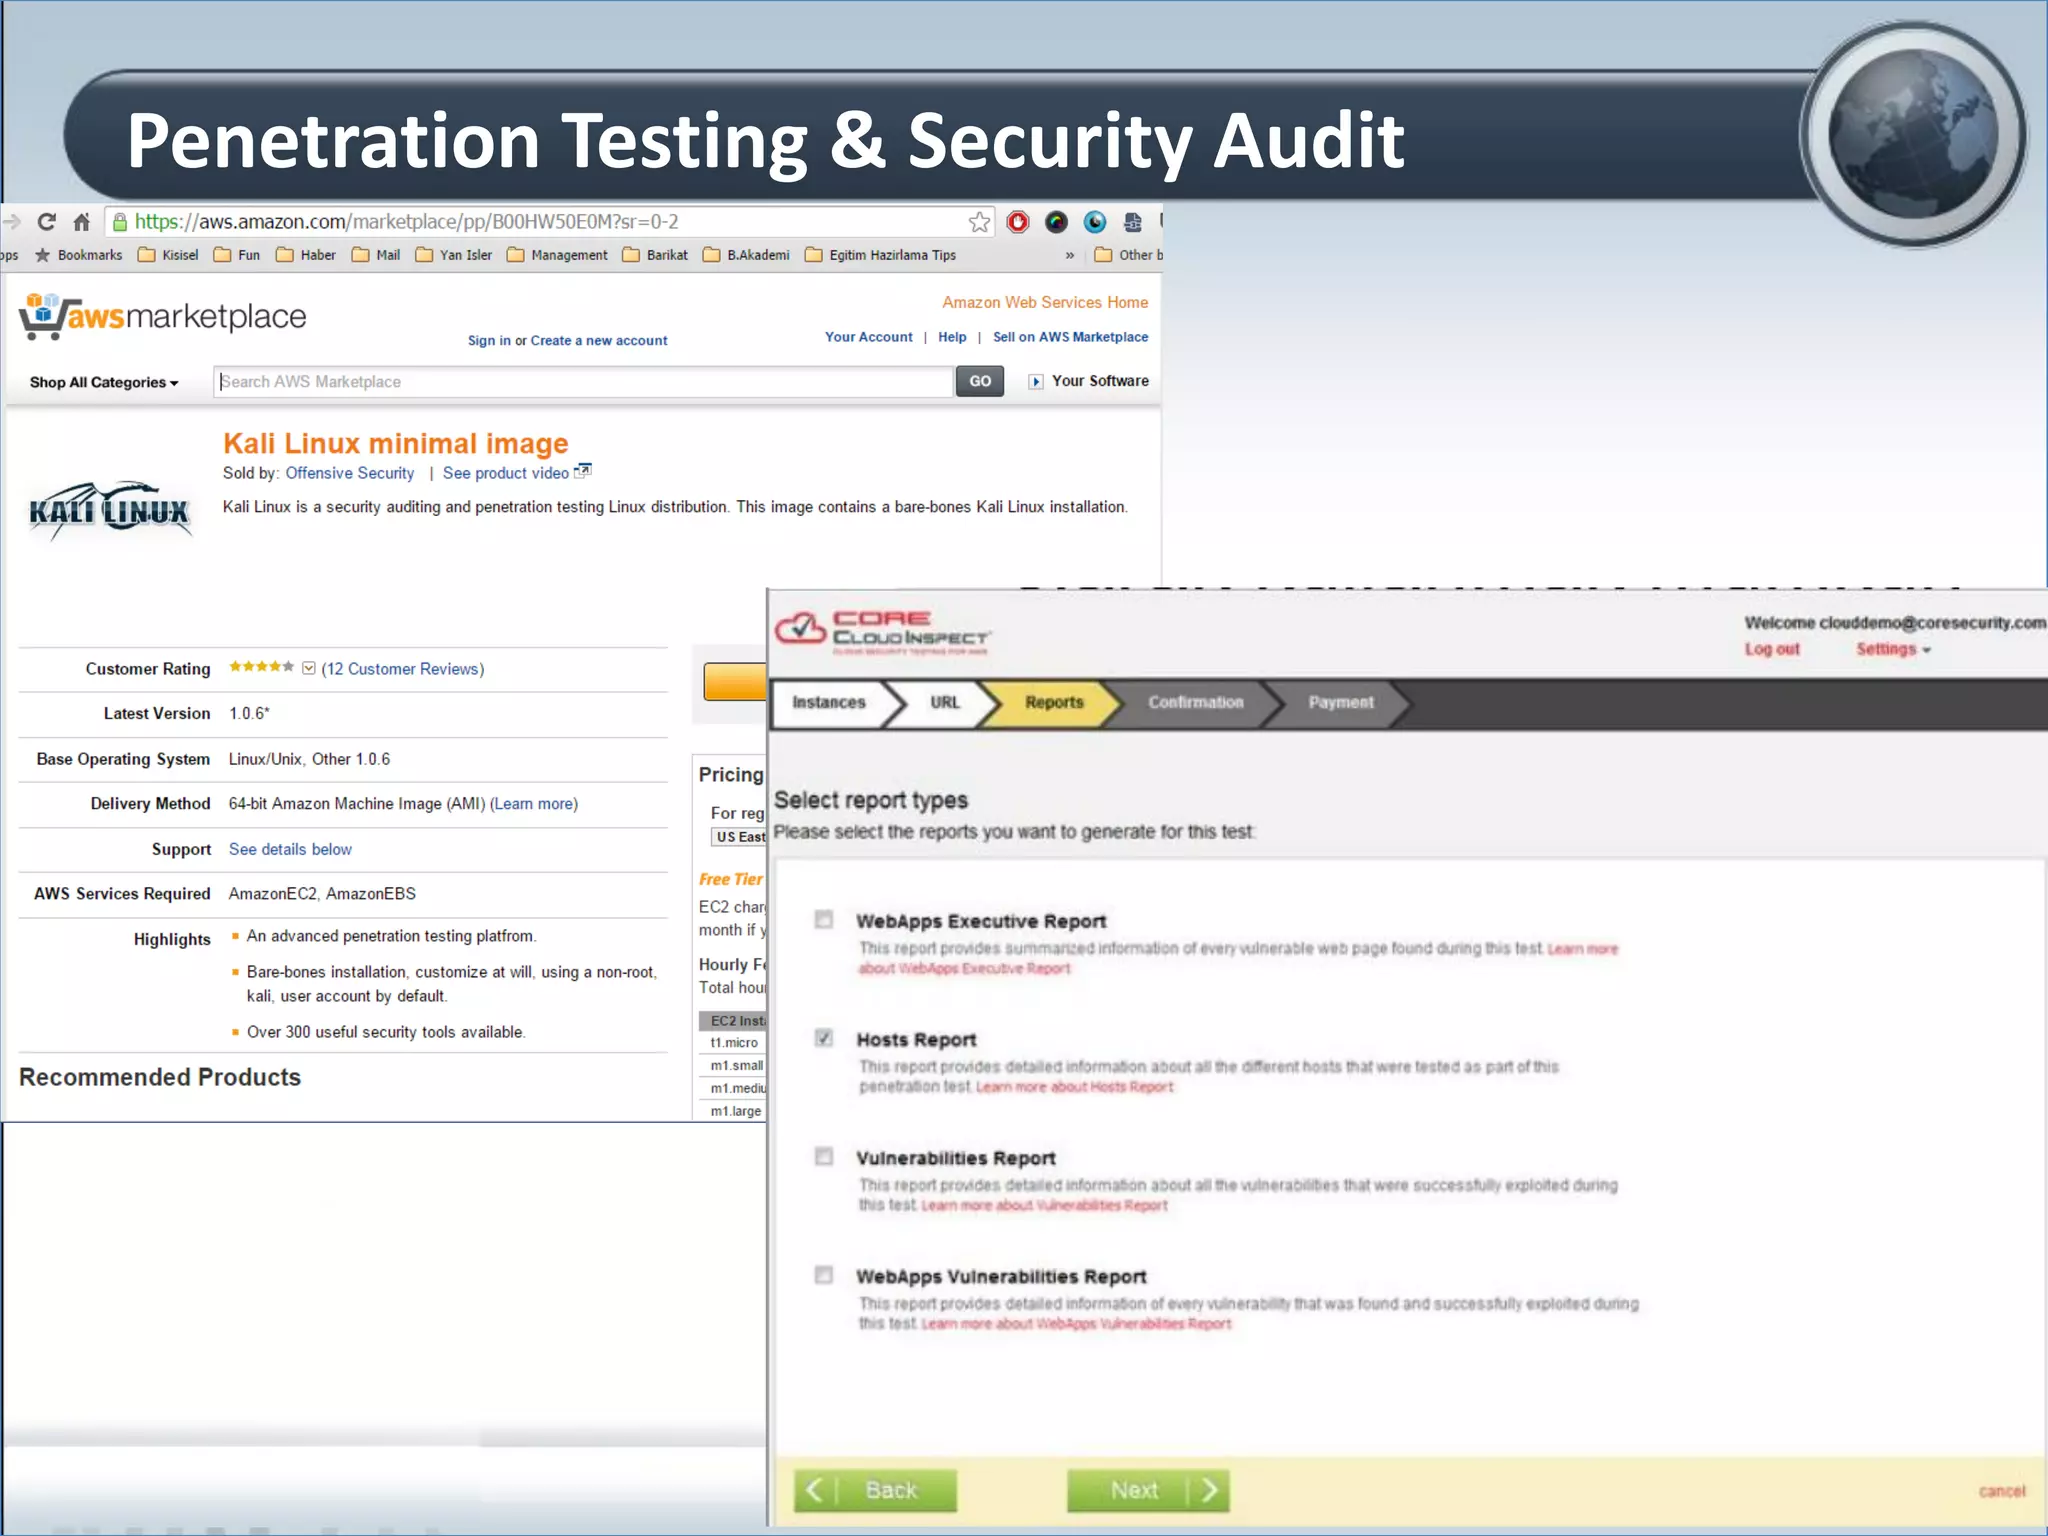
Task: Open the Settings dropdown in CloudInspect
Action: point(1893,649)
